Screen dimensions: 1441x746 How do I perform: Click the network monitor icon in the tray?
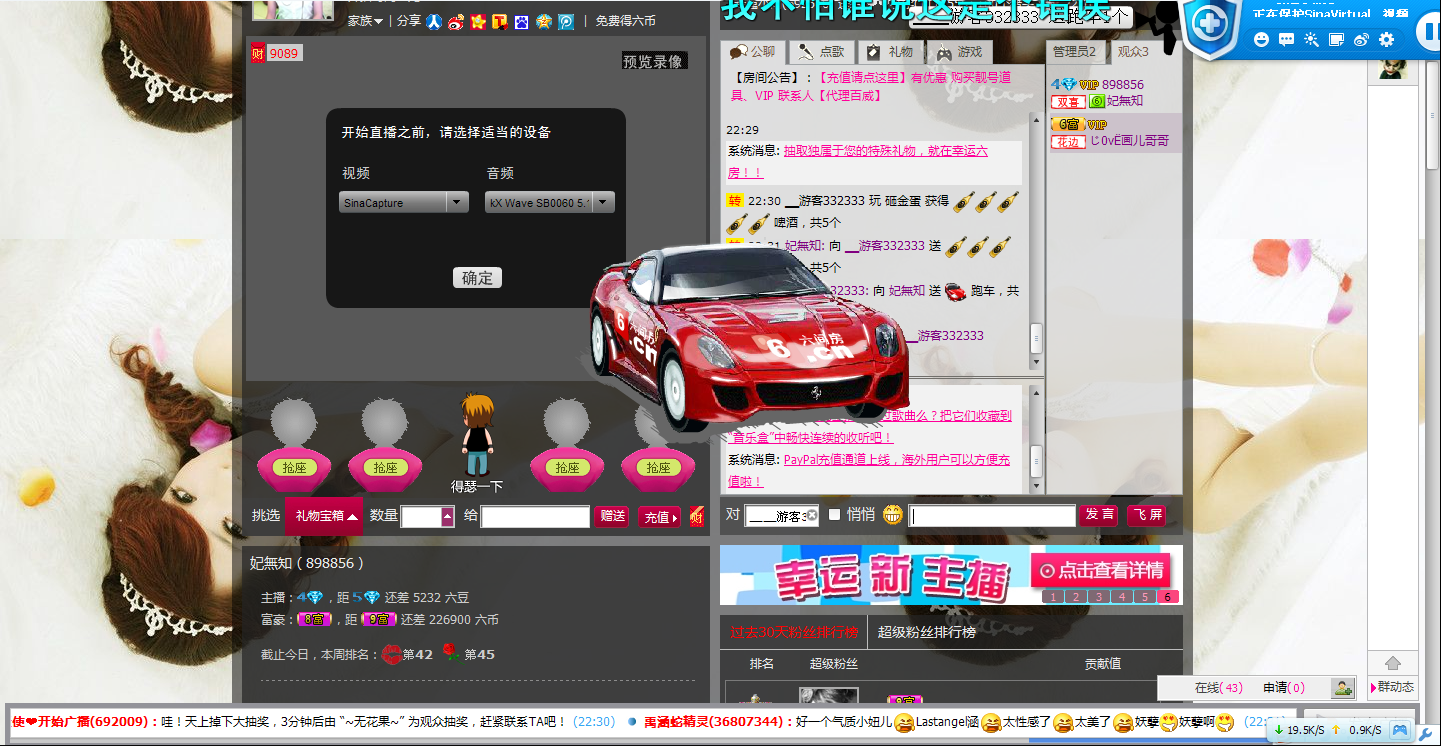1400,730
